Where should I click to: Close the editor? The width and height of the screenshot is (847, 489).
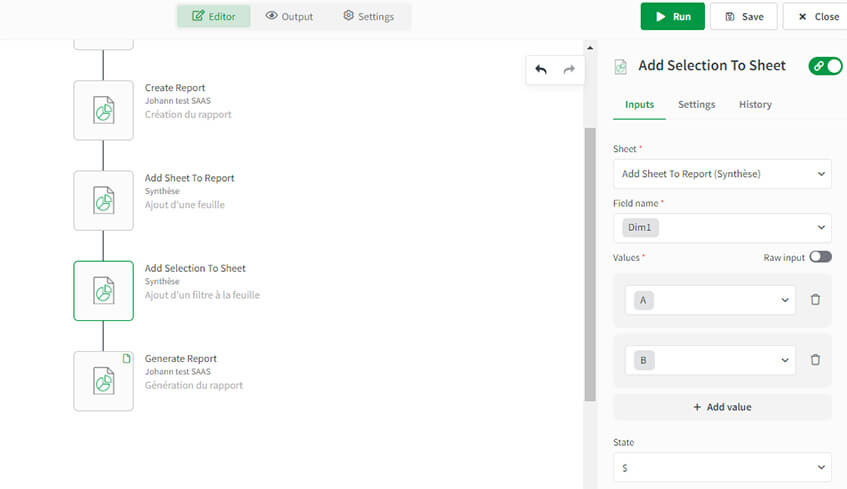(817, 16)
